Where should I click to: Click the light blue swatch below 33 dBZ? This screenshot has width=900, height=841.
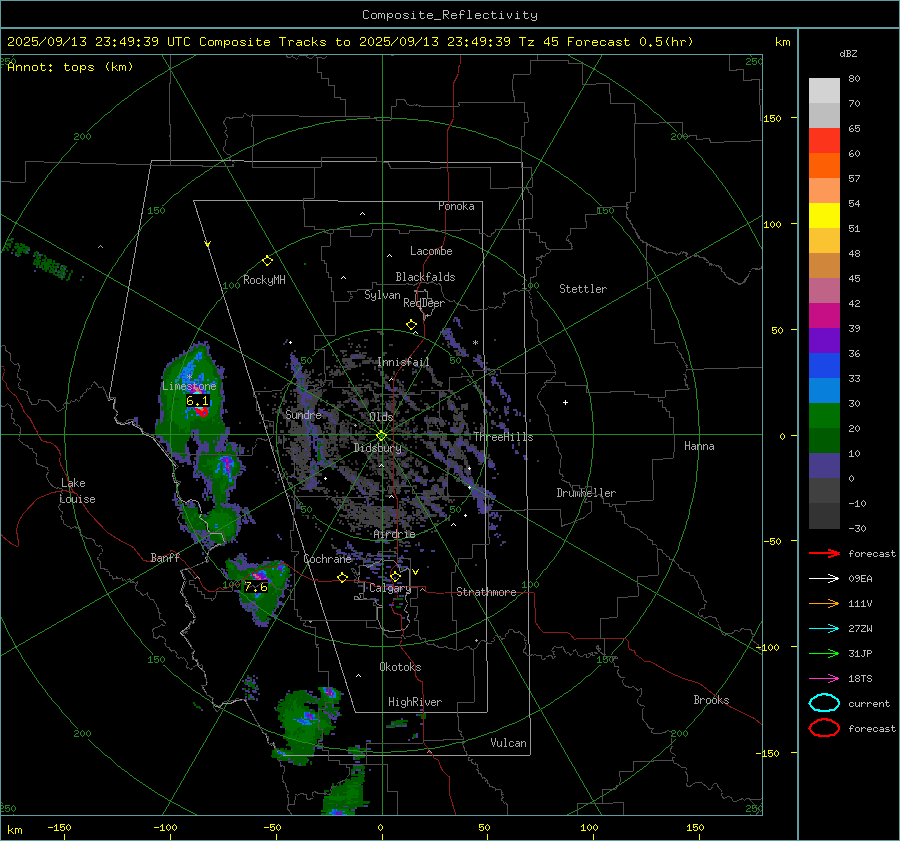[x=824, y=390]
